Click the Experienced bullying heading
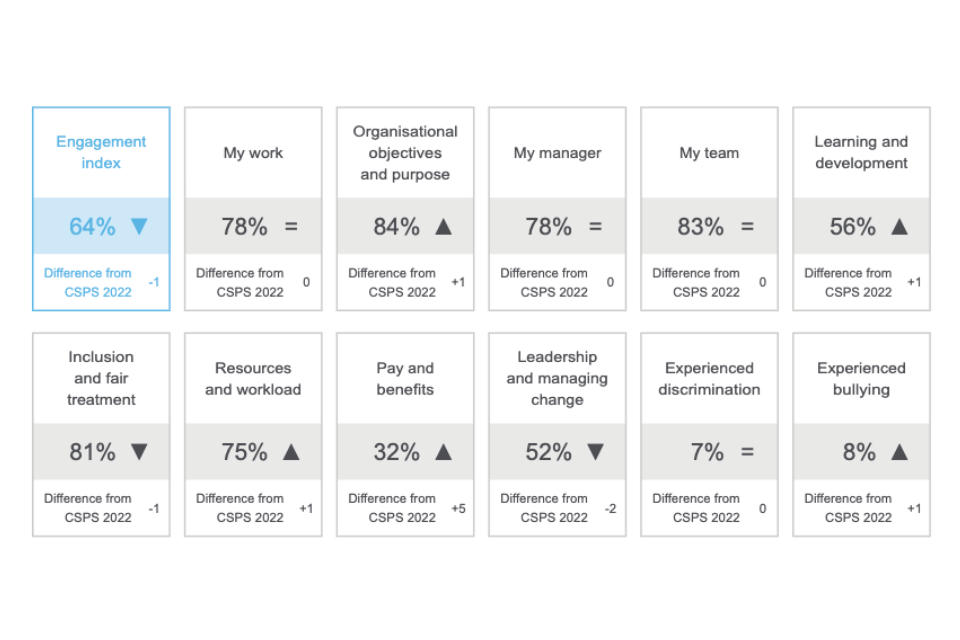Image resolution: width=960 pixels, height=640 pixels. pos(861,378)
